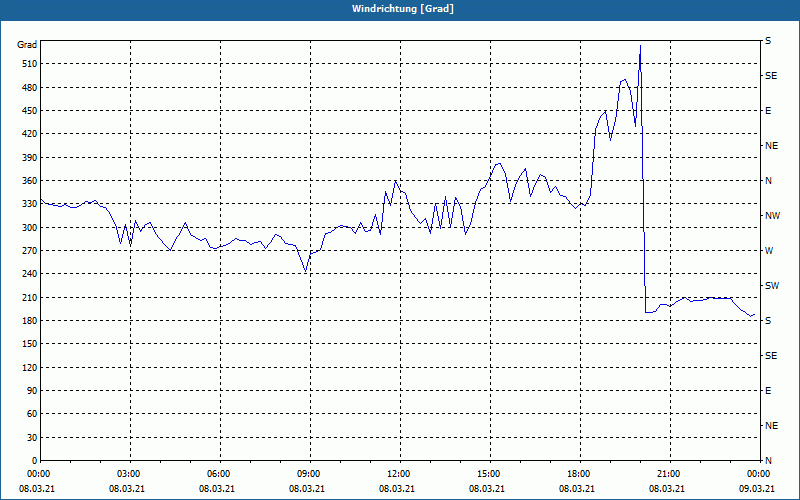Viewport: 800px width, 500px height.
Task: Click the 210 y-axis tick label
Action: (30, 297)
